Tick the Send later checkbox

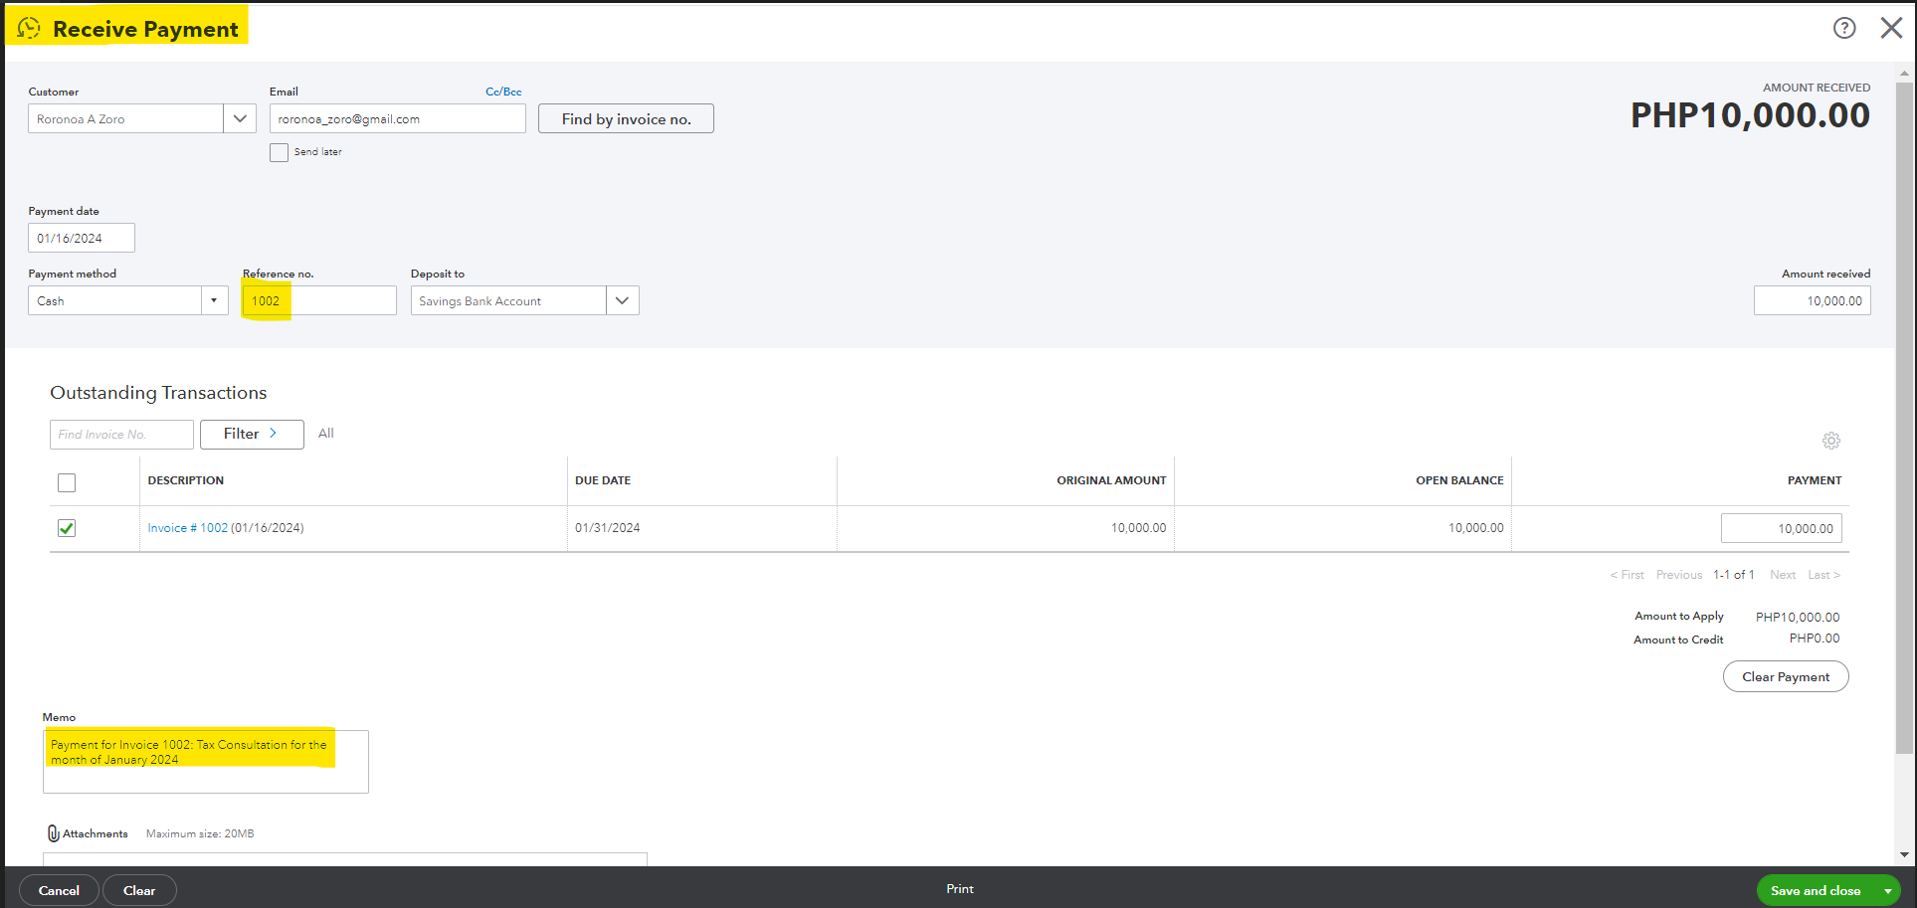pos(279,152)
